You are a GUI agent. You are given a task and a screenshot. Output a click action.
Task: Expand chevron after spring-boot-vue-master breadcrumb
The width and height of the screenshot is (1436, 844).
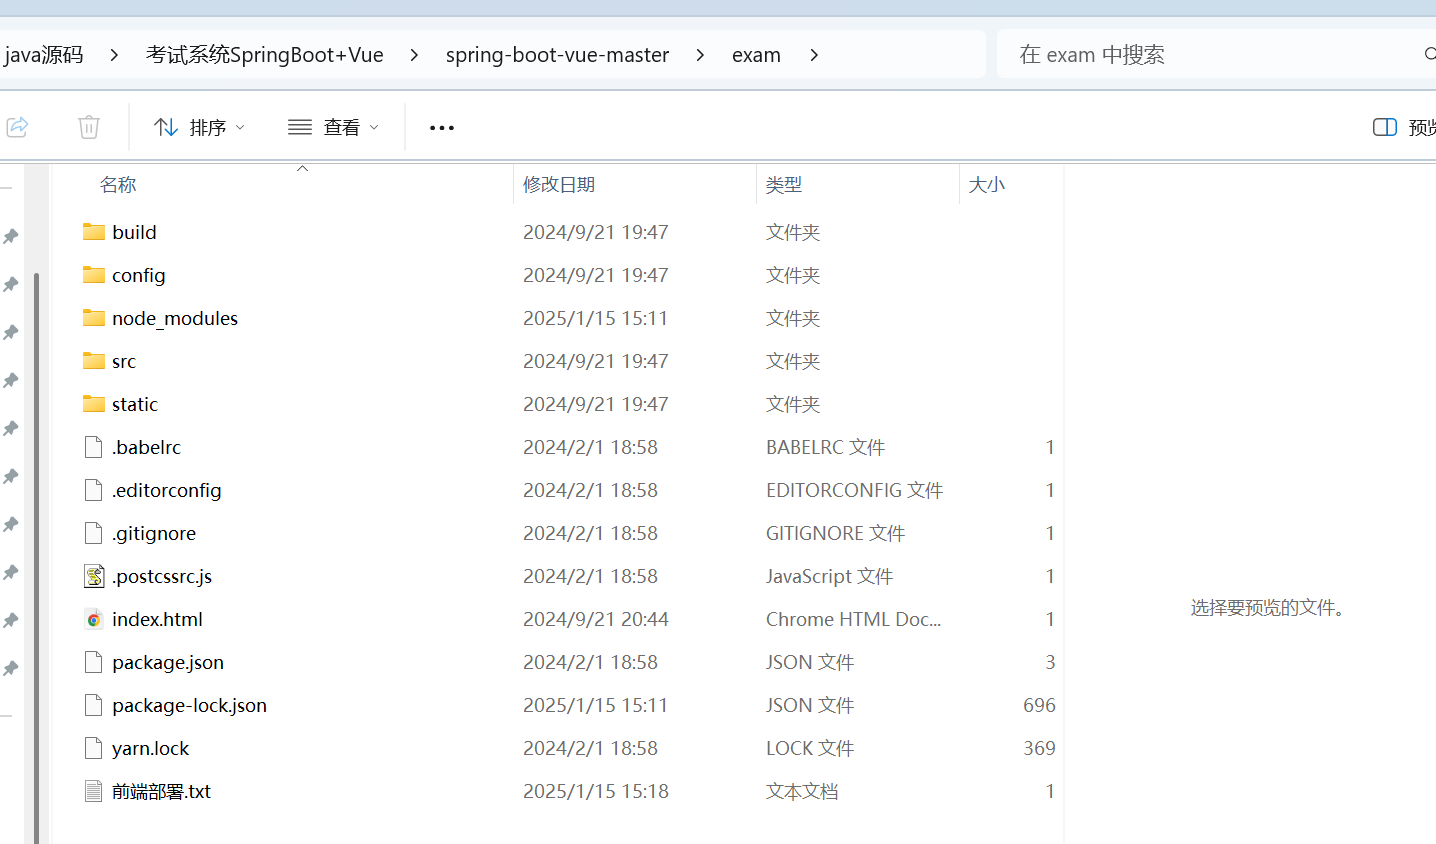pos(700,55)
